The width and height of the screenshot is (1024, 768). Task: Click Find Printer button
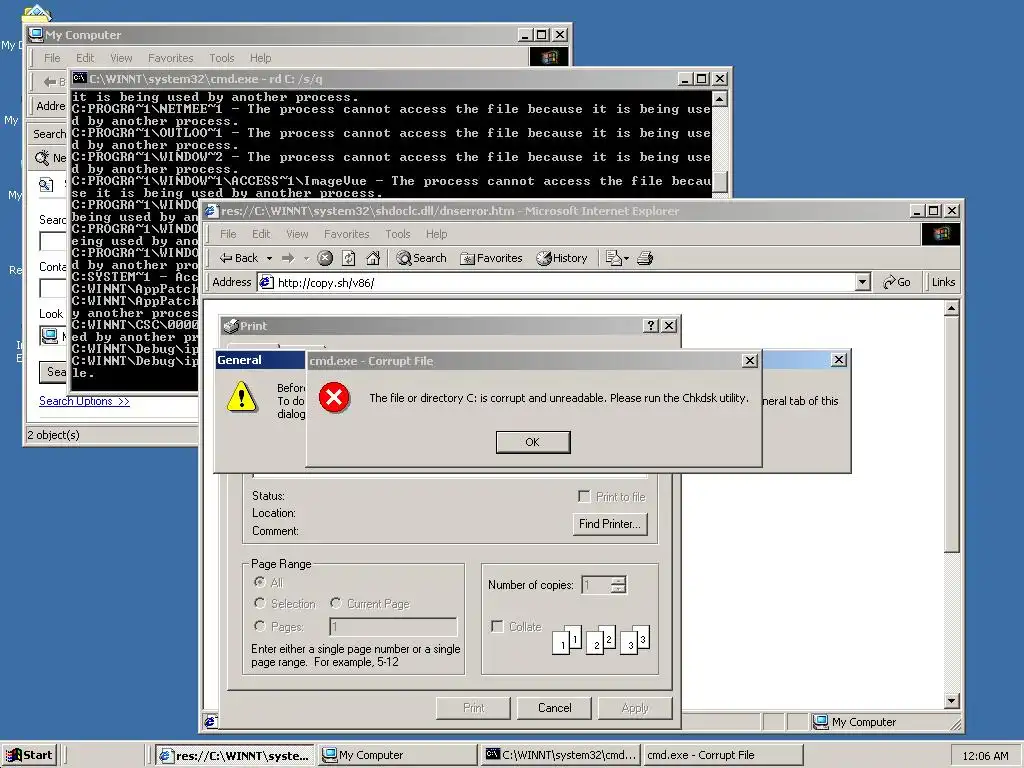coord(610,524)
